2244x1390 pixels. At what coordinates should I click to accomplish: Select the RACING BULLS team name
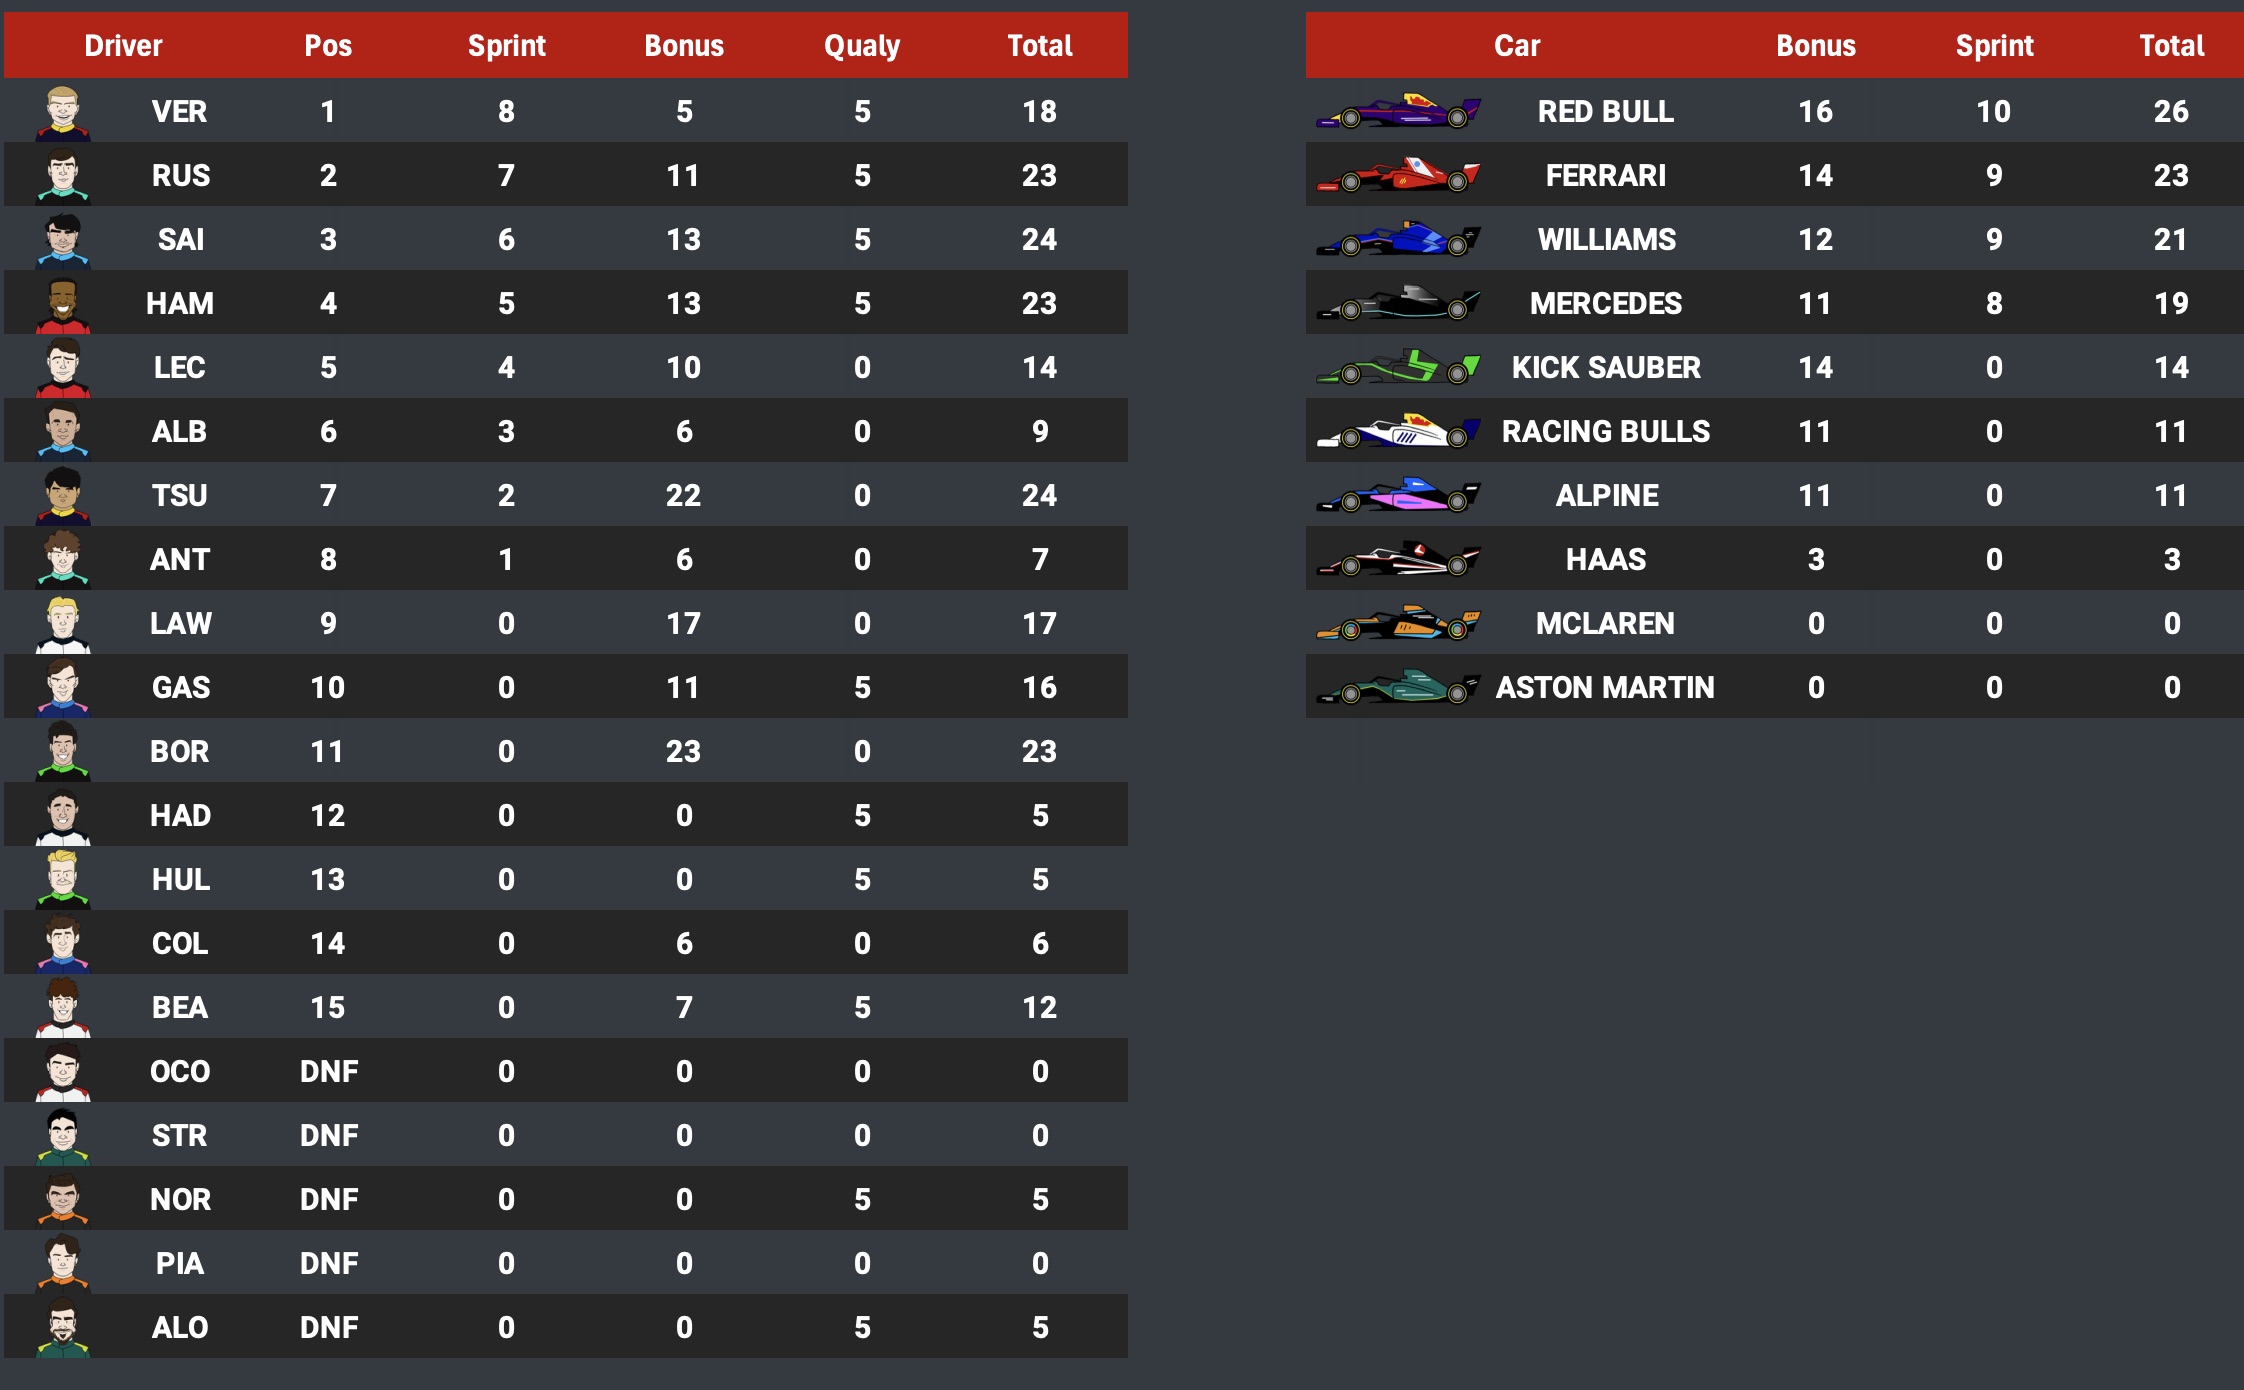[x=1606, y=432]
